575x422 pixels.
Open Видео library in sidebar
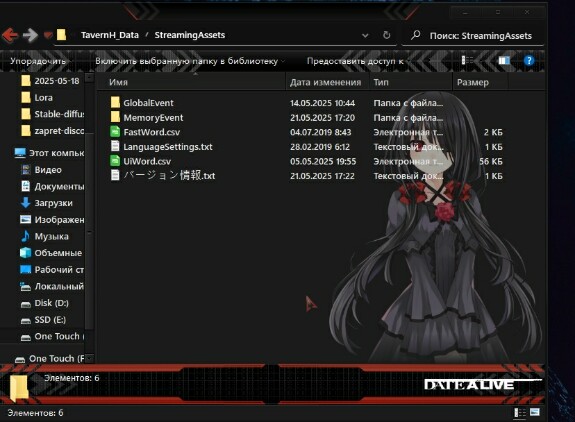pyautogui.click(x=41, y=170)
